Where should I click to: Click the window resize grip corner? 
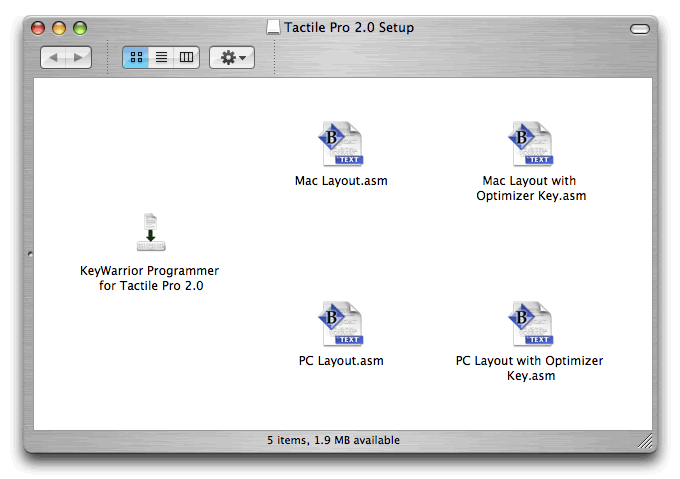pyautogui.click(x=645, y=441)
